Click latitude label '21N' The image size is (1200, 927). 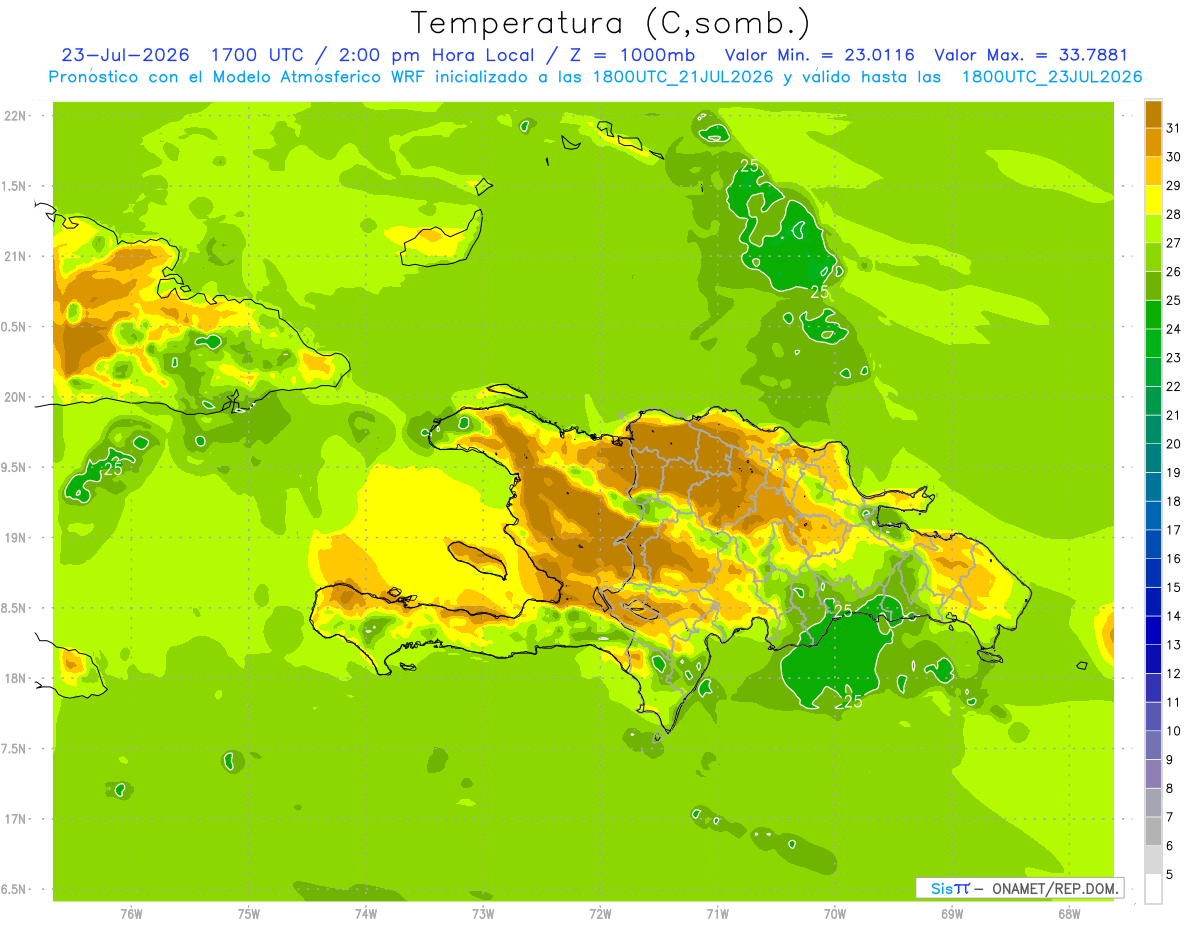point(14,257)
